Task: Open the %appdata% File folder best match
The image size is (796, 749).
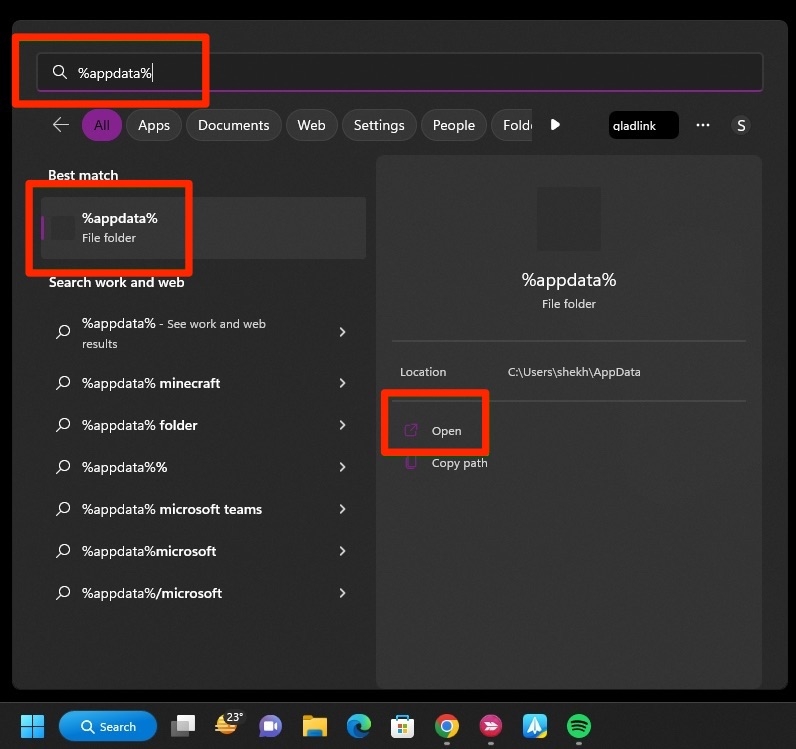Action: 203,228
